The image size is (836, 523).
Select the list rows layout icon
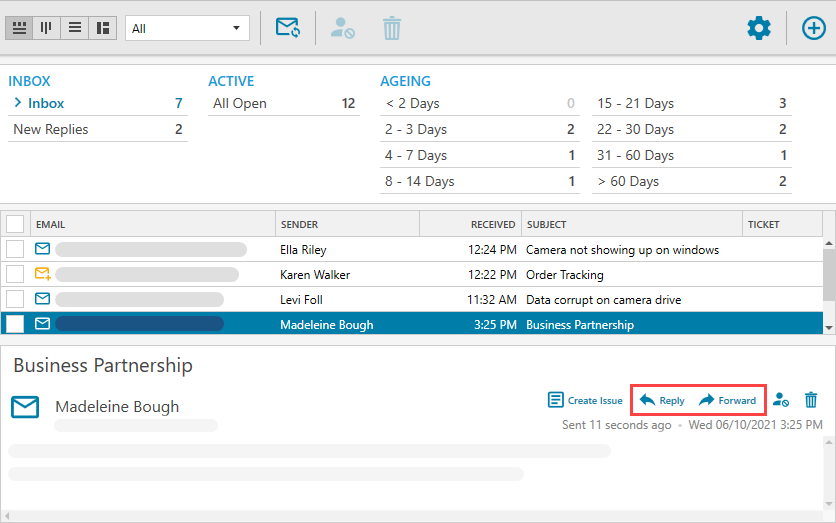click(x=75, y=28)
